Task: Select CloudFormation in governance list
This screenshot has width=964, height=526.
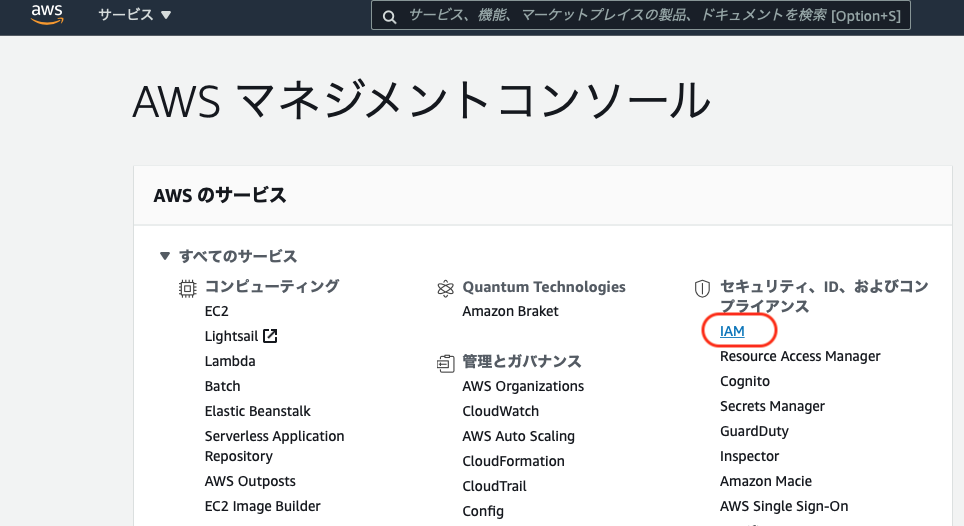Action: point(513,461)
